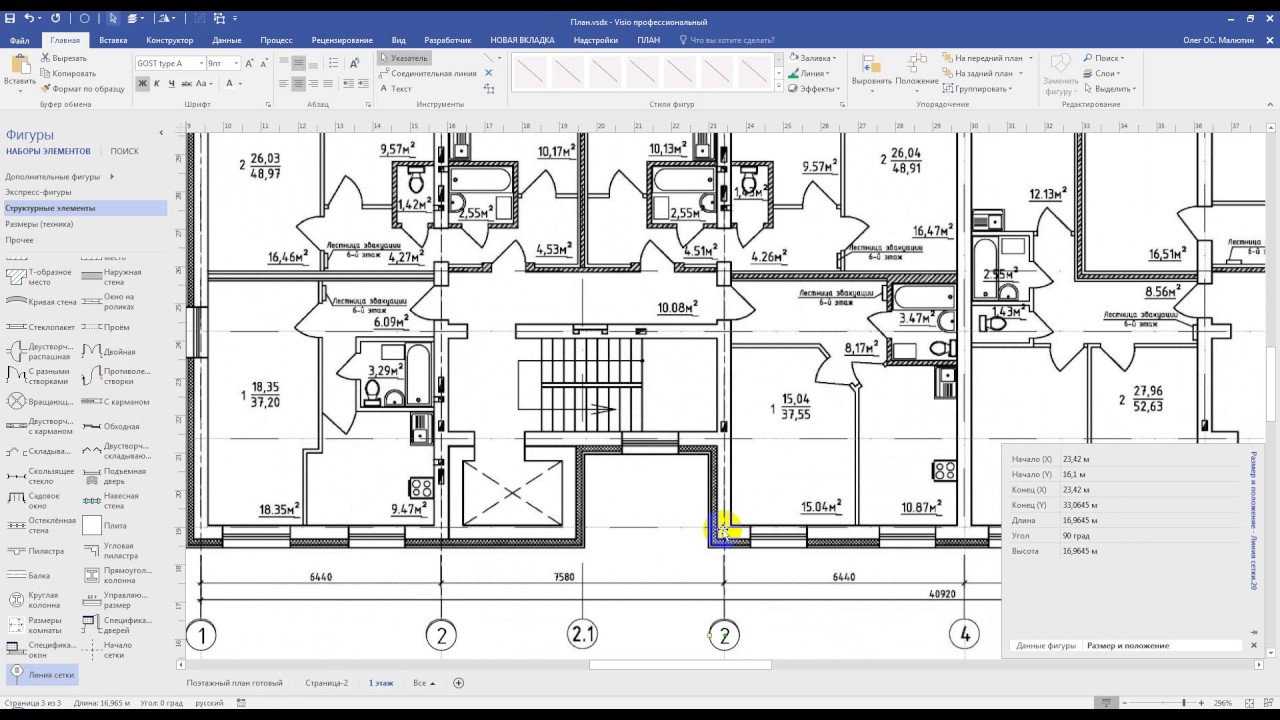Click Format Painter (Формат по образцу)
This screenshot has height=720, width=1280.
pos(83,88)
